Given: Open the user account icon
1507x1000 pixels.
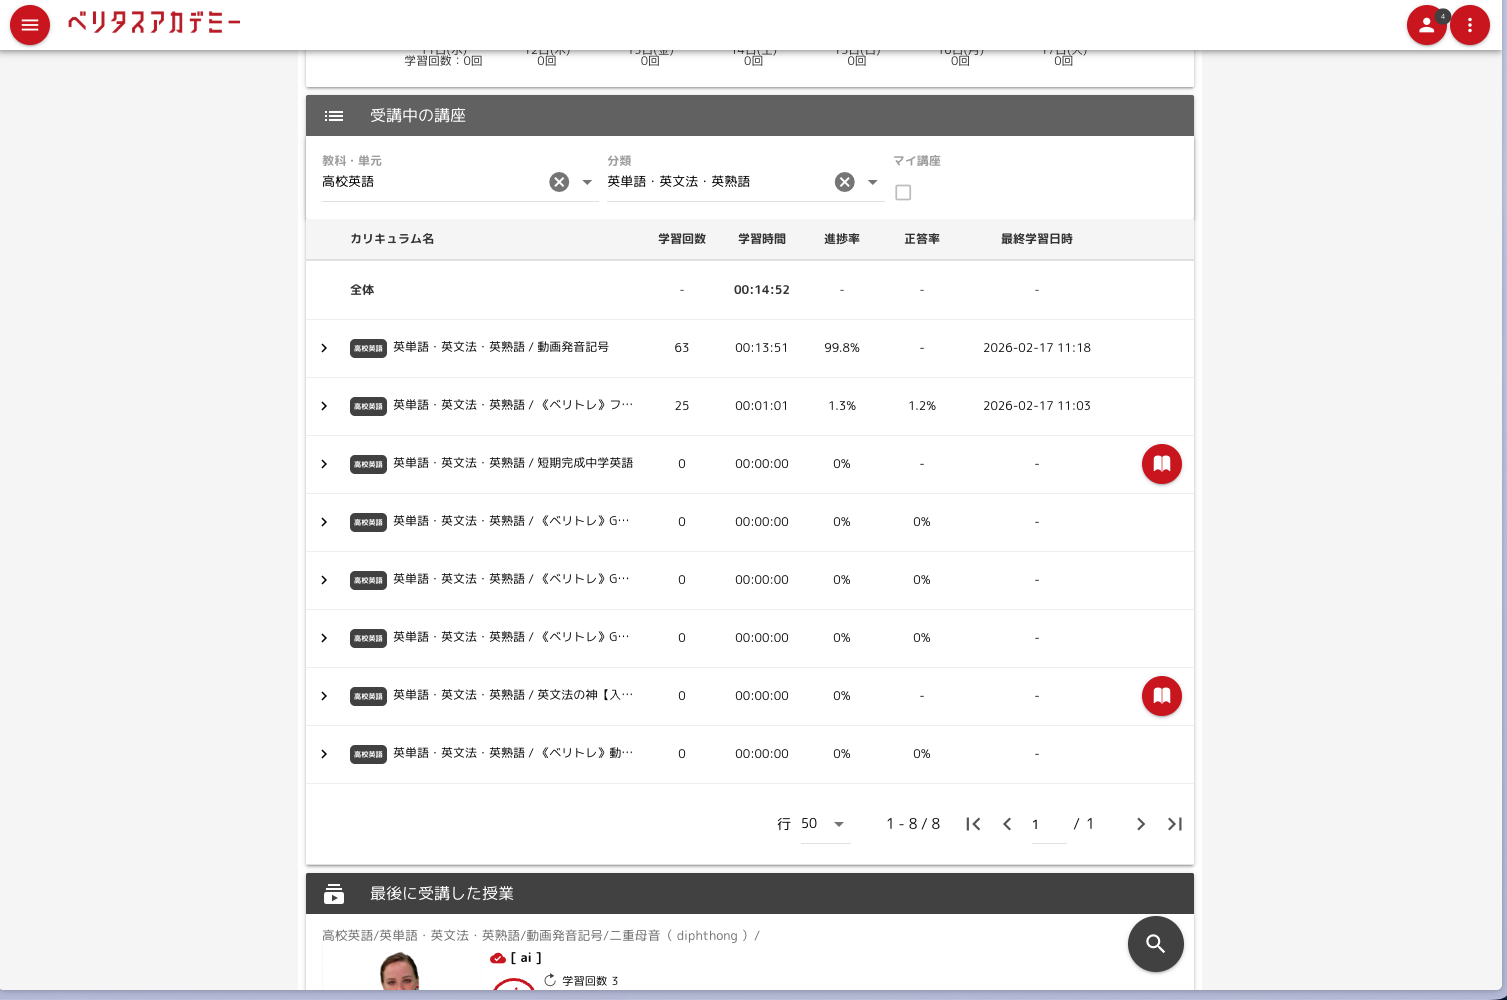Looking at the screenshot, I should [x=1426, y=25].
